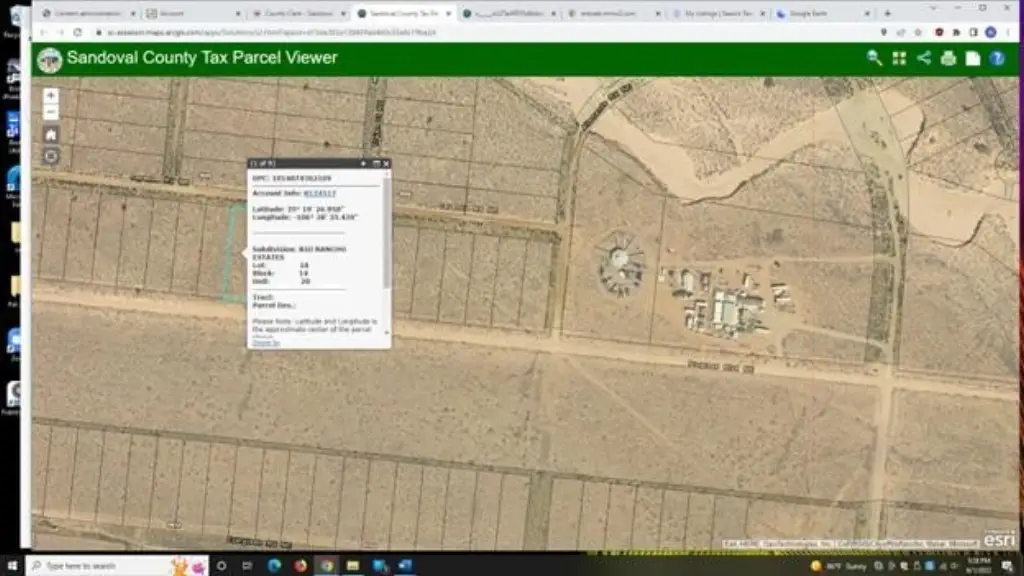Click the help question mark icon
Image resolution: width=1024 pixels, height=576 pixels.
tap(997, 58)
